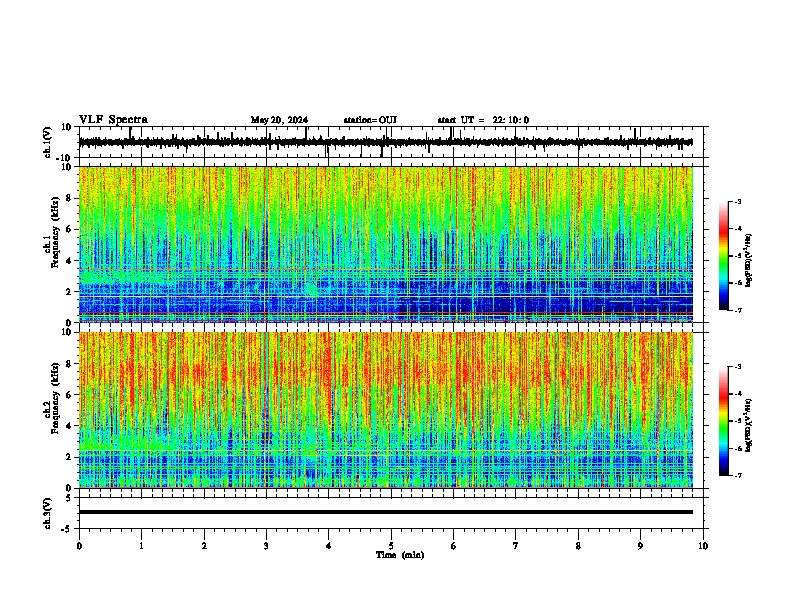Click the ch.2 'Frequency (kHz)' axis label

coord(56,398)
